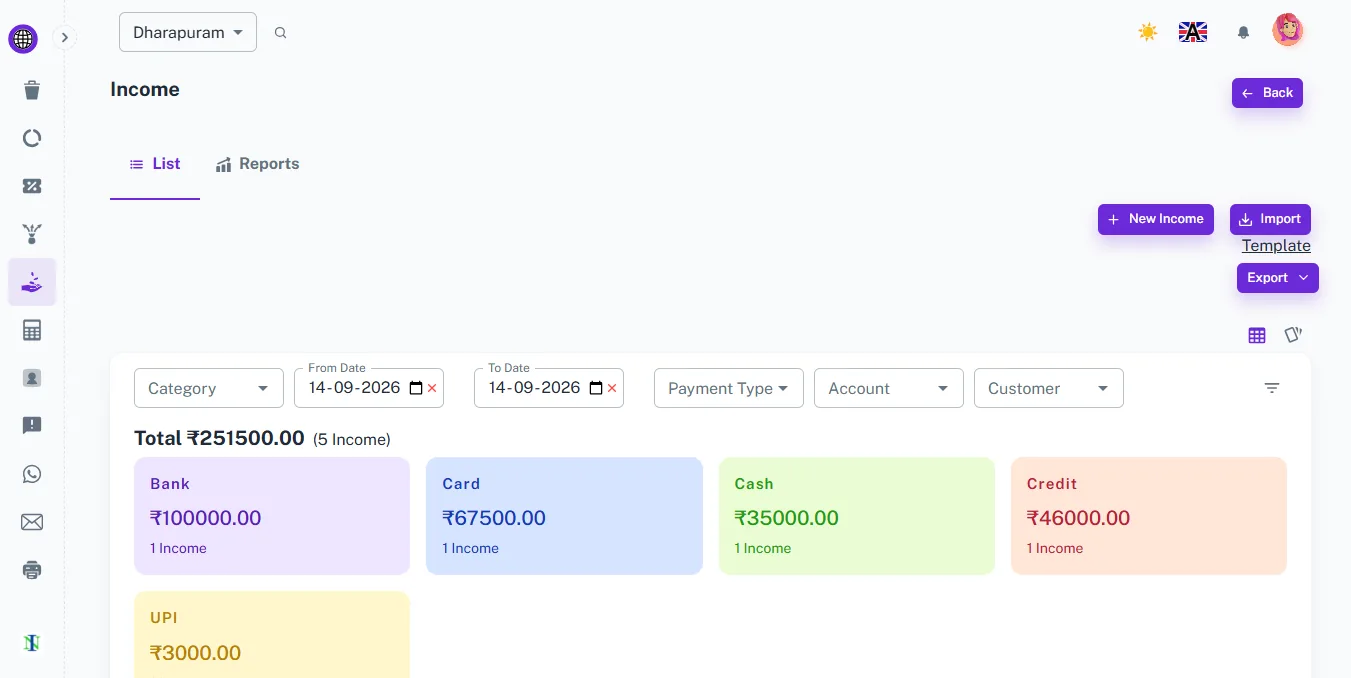Switch to cards view
The width and height of the screenshot is (1351, 678).
pyautogui.click(x=1293, y=335)
